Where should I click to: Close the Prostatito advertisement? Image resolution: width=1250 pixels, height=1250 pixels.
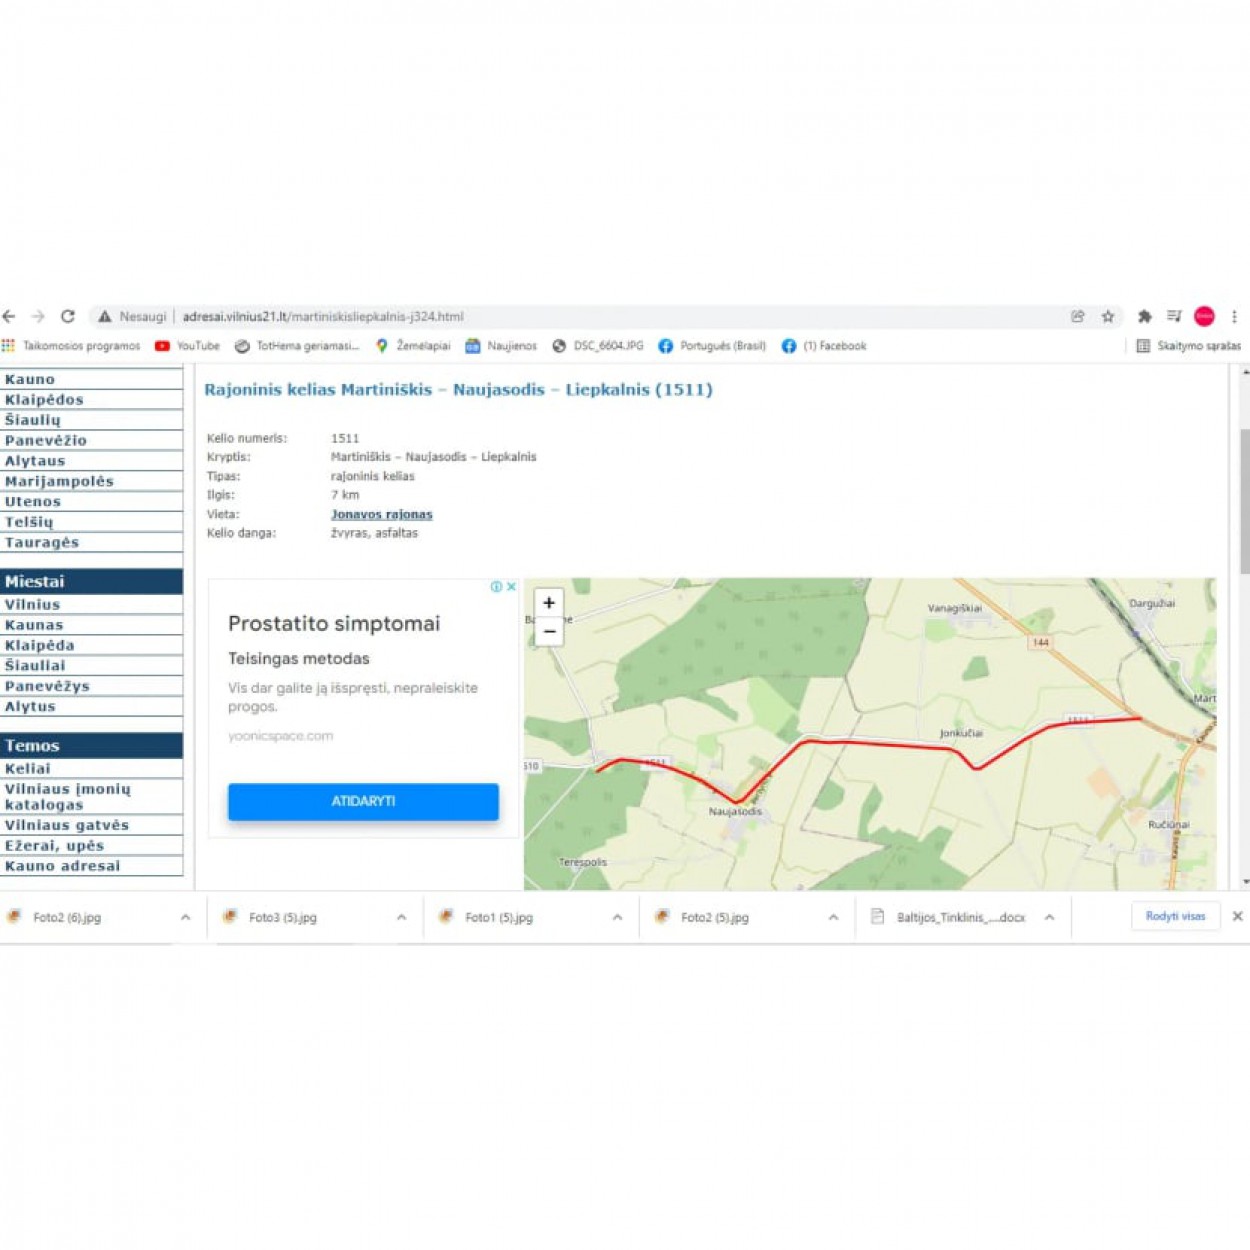511,587
